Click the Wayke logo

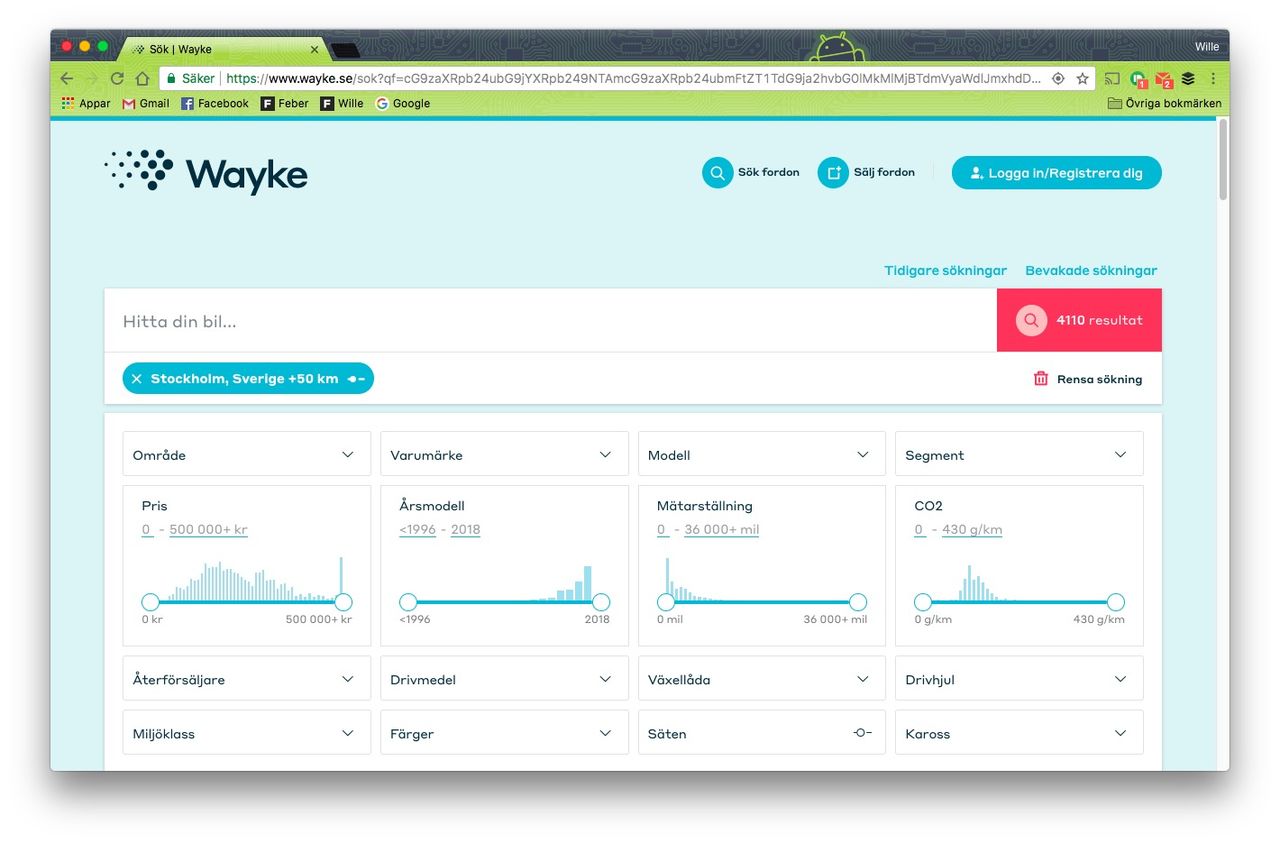coord(206,172)
